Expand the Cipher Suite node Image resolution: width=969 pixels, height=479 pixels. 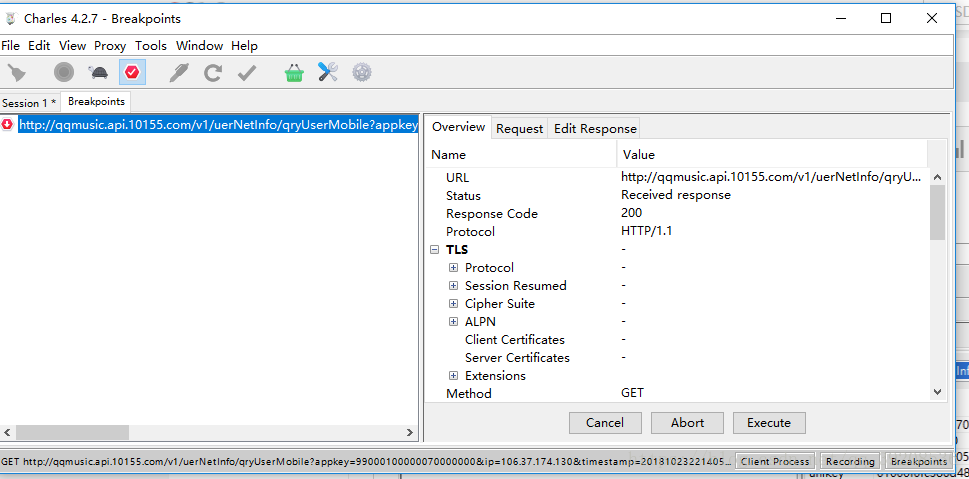454,303
